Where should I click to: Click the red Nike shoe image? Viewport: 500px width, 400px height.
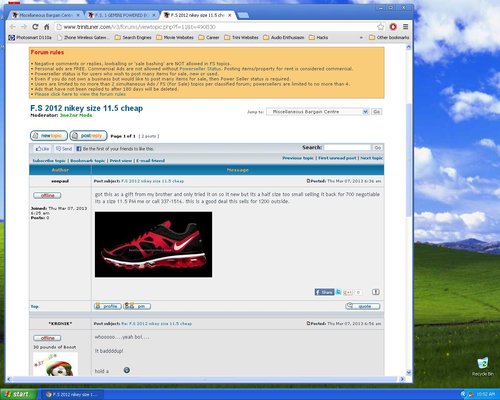click(x=153, y=244)
